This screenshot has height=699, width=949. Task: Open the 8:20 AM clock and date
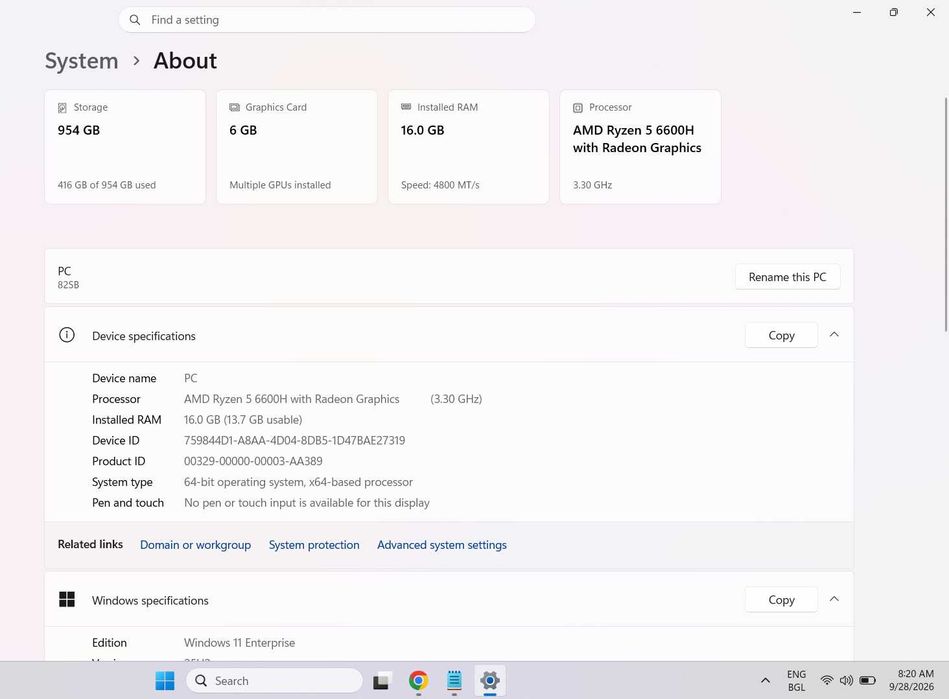coord(911,681)
